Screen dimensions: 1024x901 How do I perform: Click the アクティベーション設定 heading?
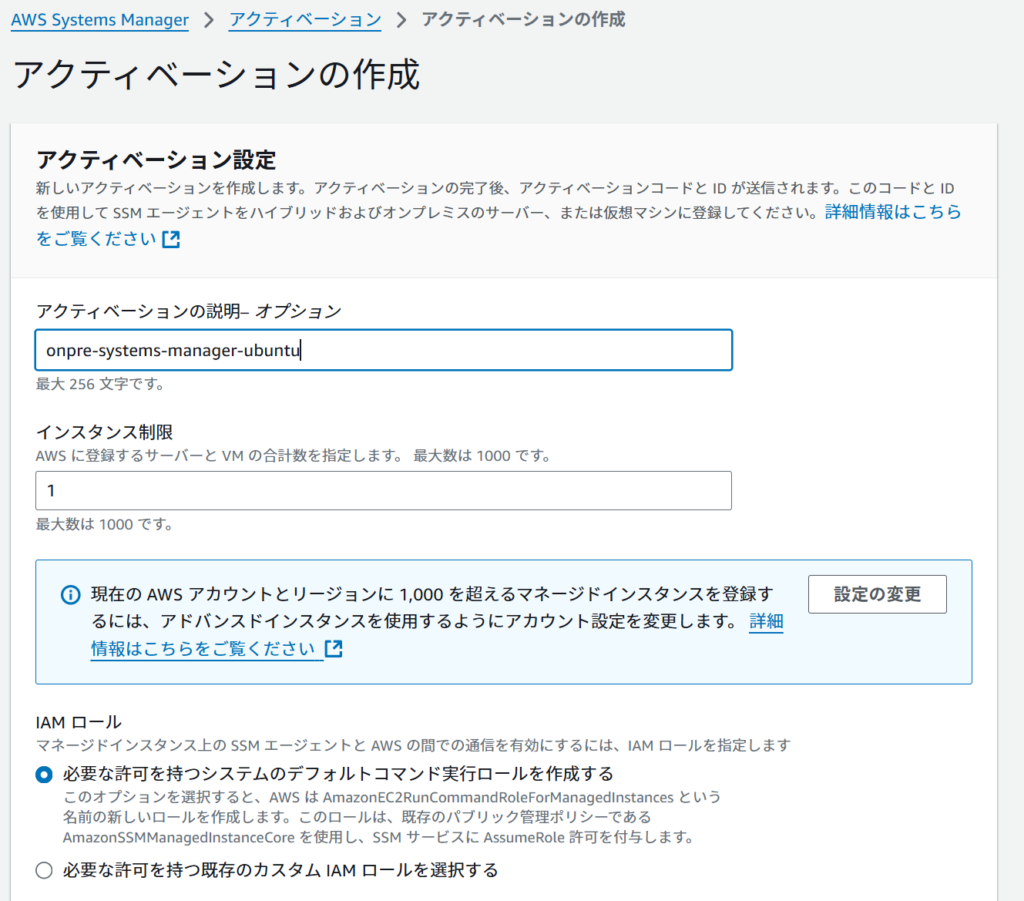(x=156, y=160)
